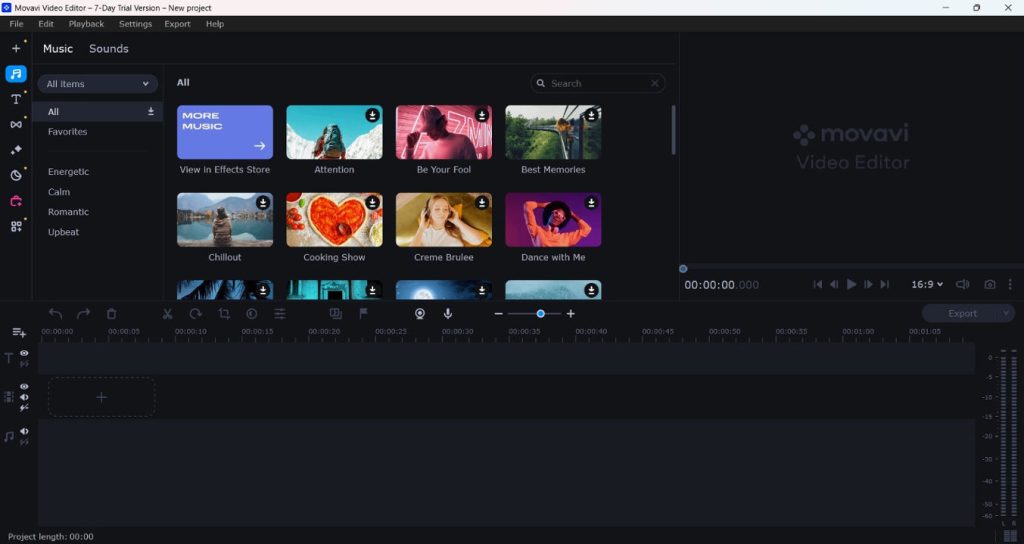Select the Crop tool icon
The height and width of the screenshot is (544, 1024).
(224, 314)
